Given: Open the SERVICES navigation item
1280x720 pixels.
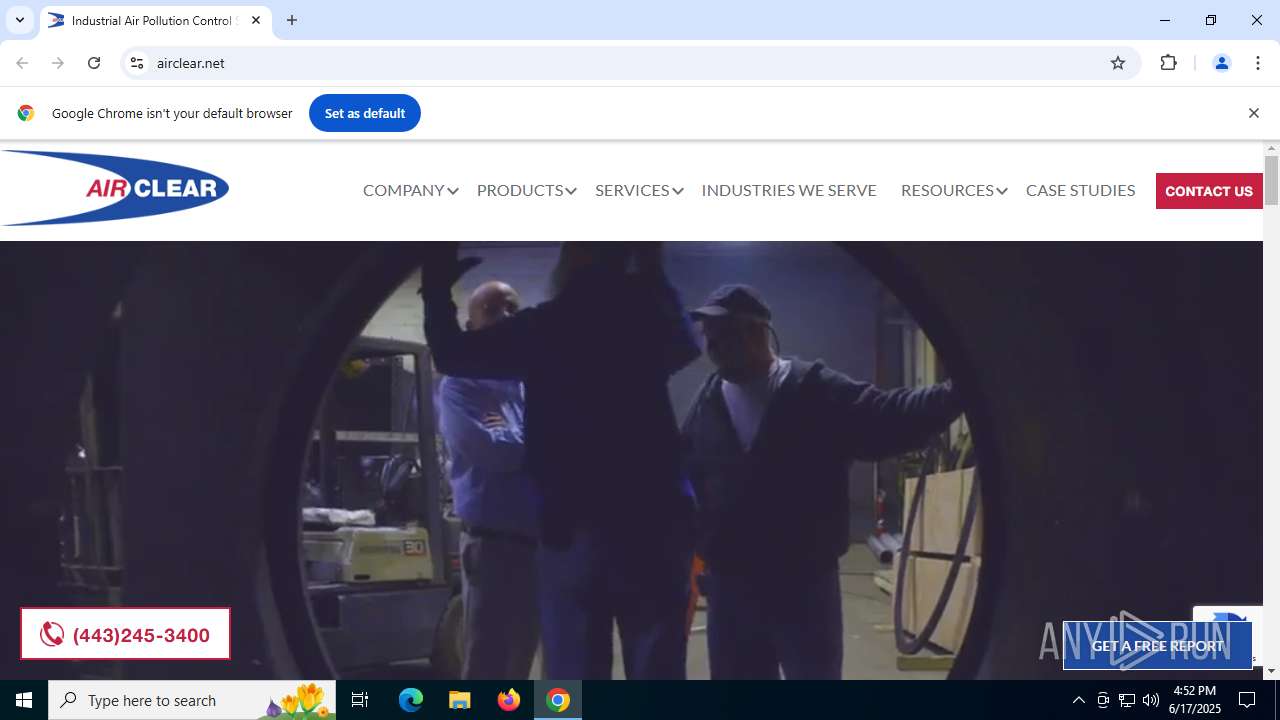Looking at the screenshot, I should pyautogui.click(x=632, y=190).
